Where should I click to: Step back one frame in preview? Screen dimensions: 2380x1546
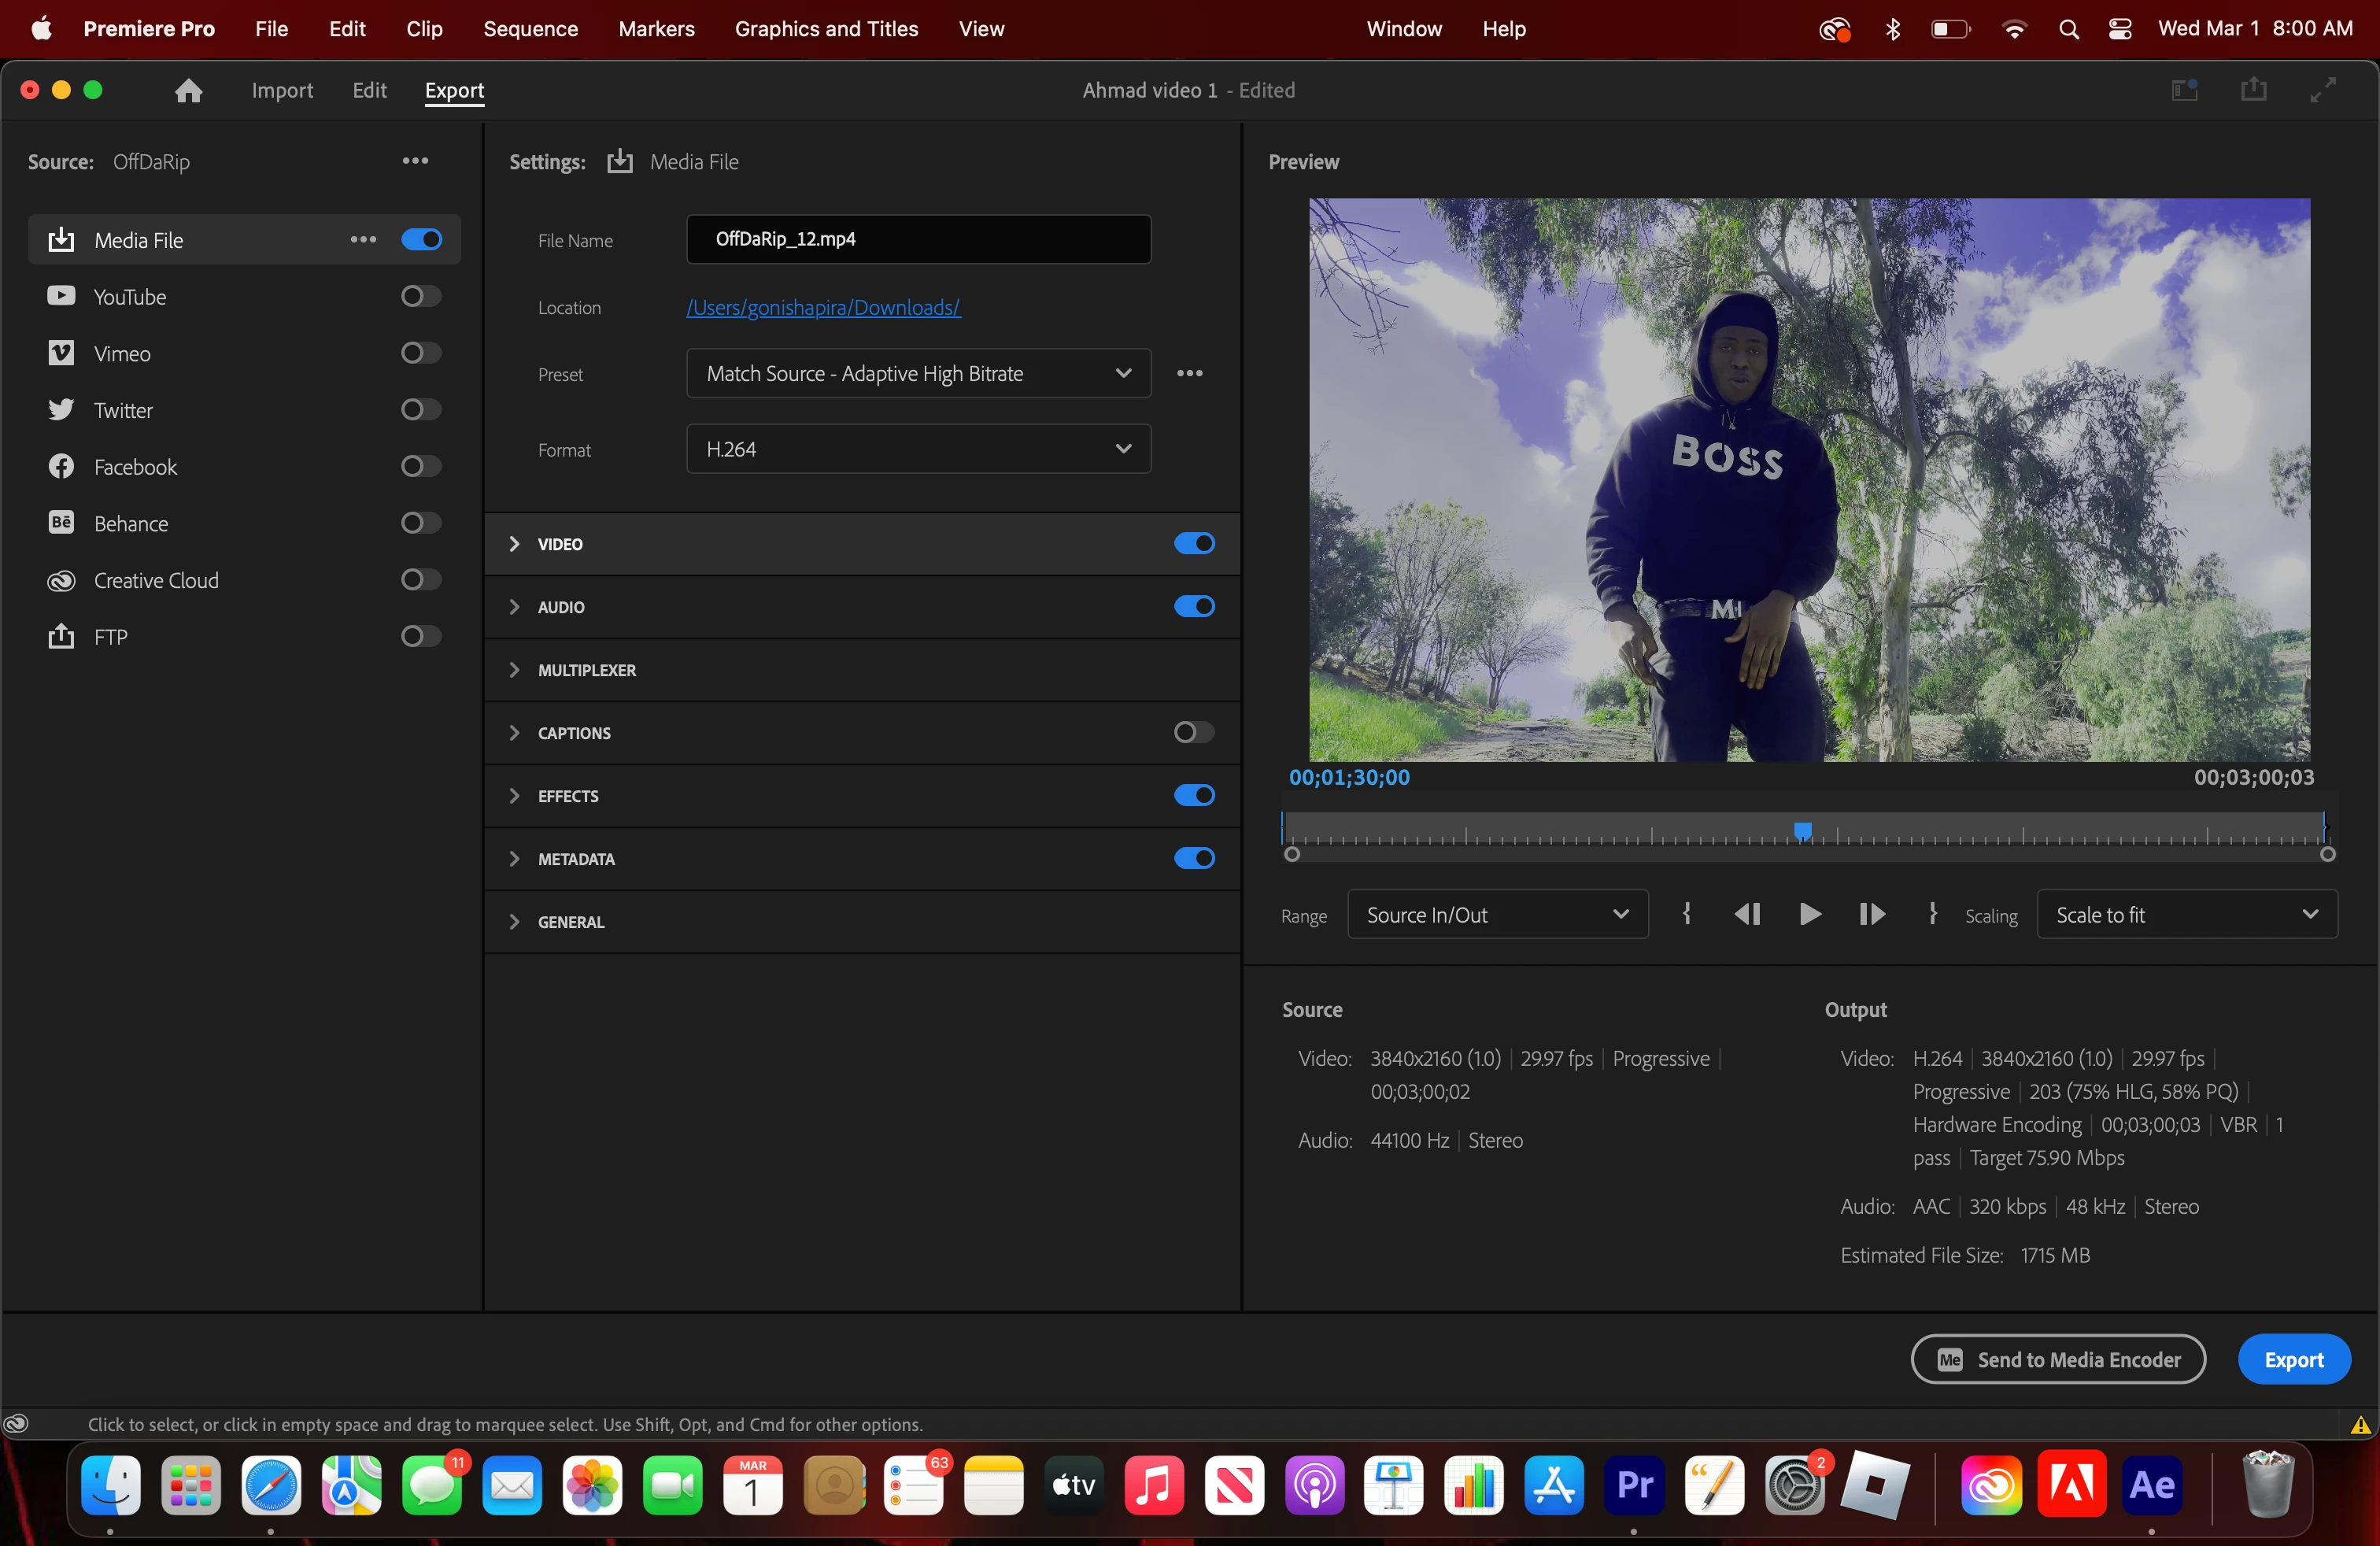[1746, 914]
